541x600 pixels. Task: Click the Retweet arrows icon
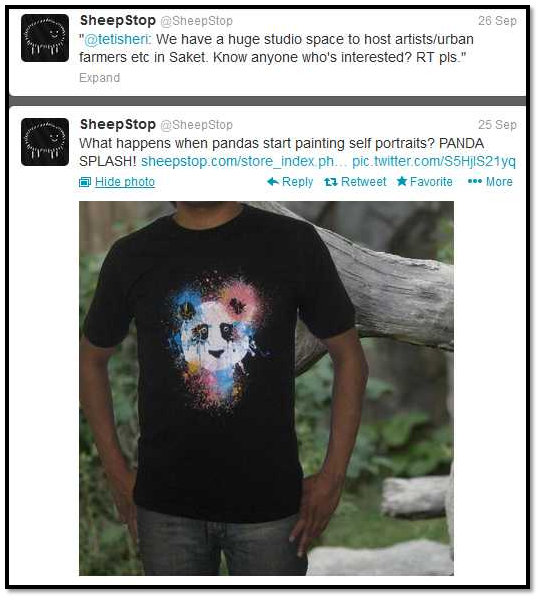pyautogui.click(x=331, y=182)
